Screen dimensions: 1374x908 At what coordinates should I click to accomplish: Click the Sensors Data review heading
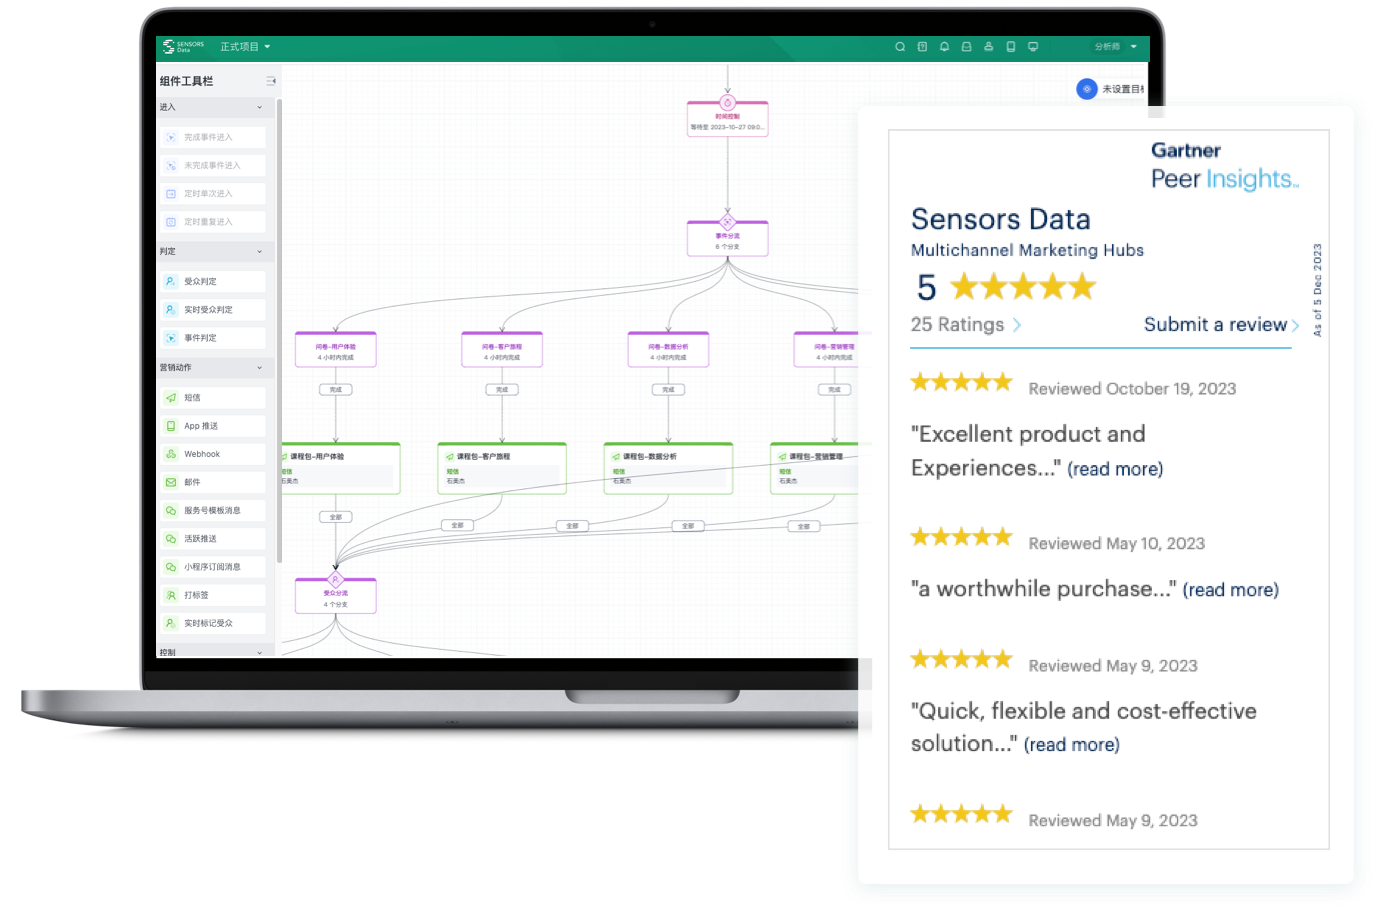[x=1001, y=219]
